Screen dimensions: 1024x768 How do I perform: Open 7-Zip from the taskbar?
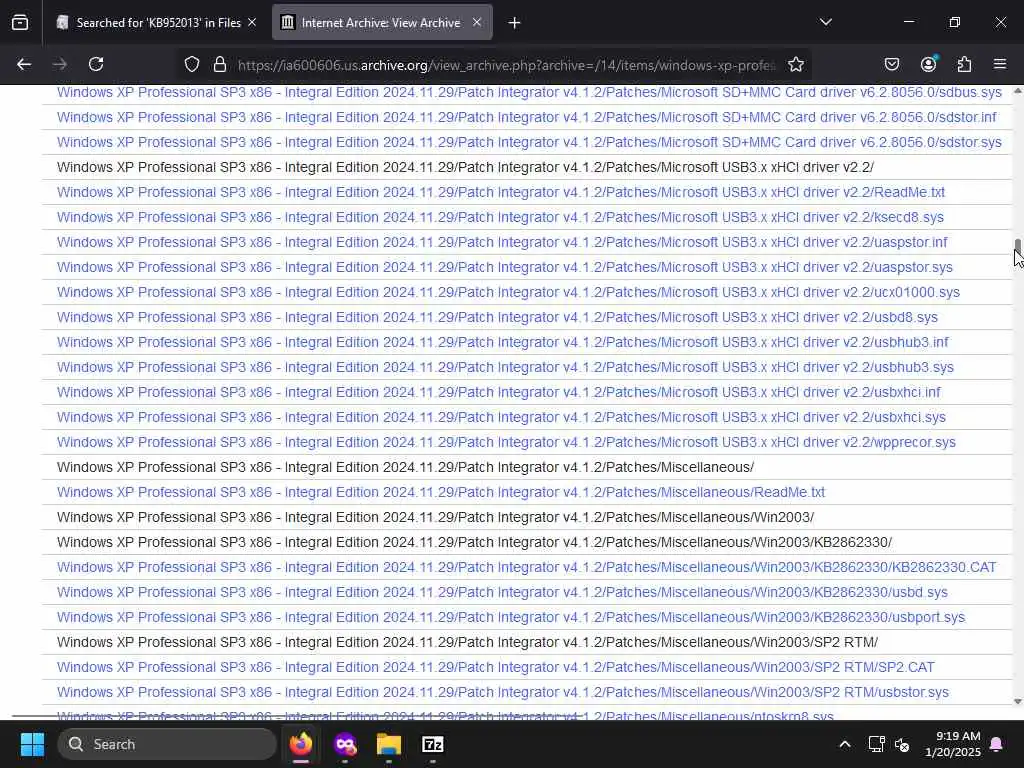(x=432, y=744)
